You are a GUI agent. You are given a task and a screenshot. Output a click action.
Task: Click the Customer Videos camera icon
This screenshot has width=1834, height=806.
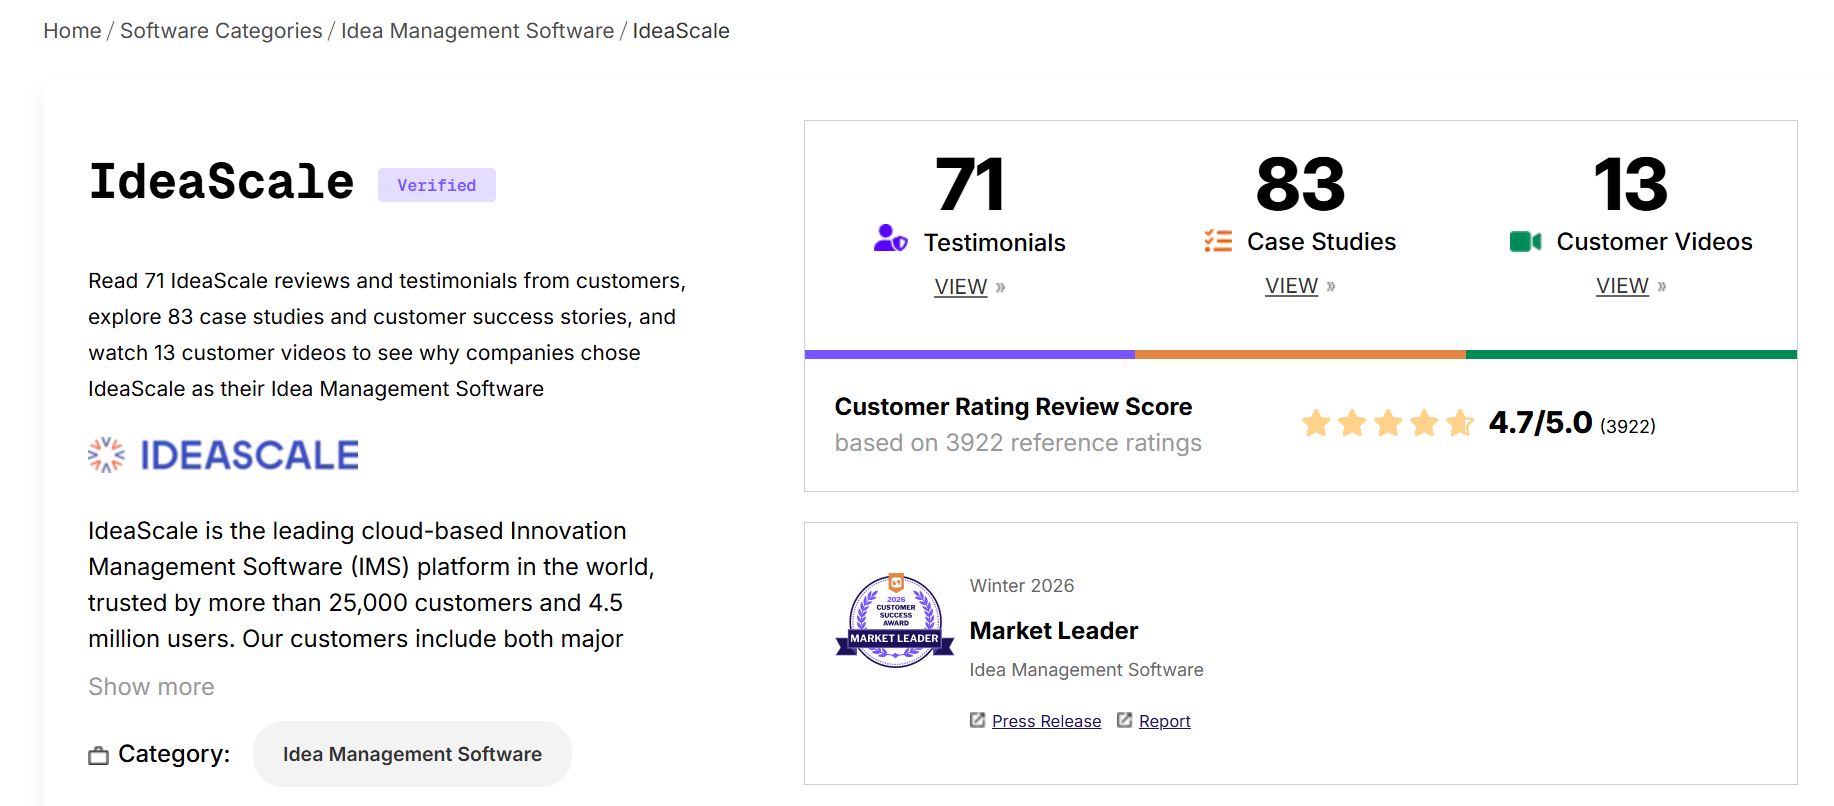[1525, 241]
